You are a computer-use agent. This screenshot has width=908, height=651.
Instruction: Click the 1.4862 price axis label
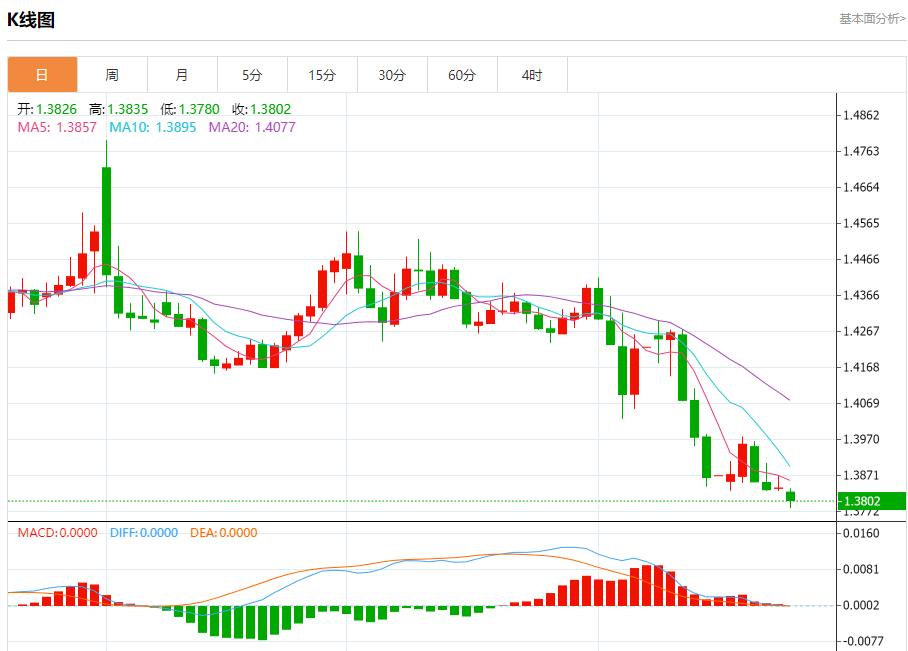click(x=861, y=115)
